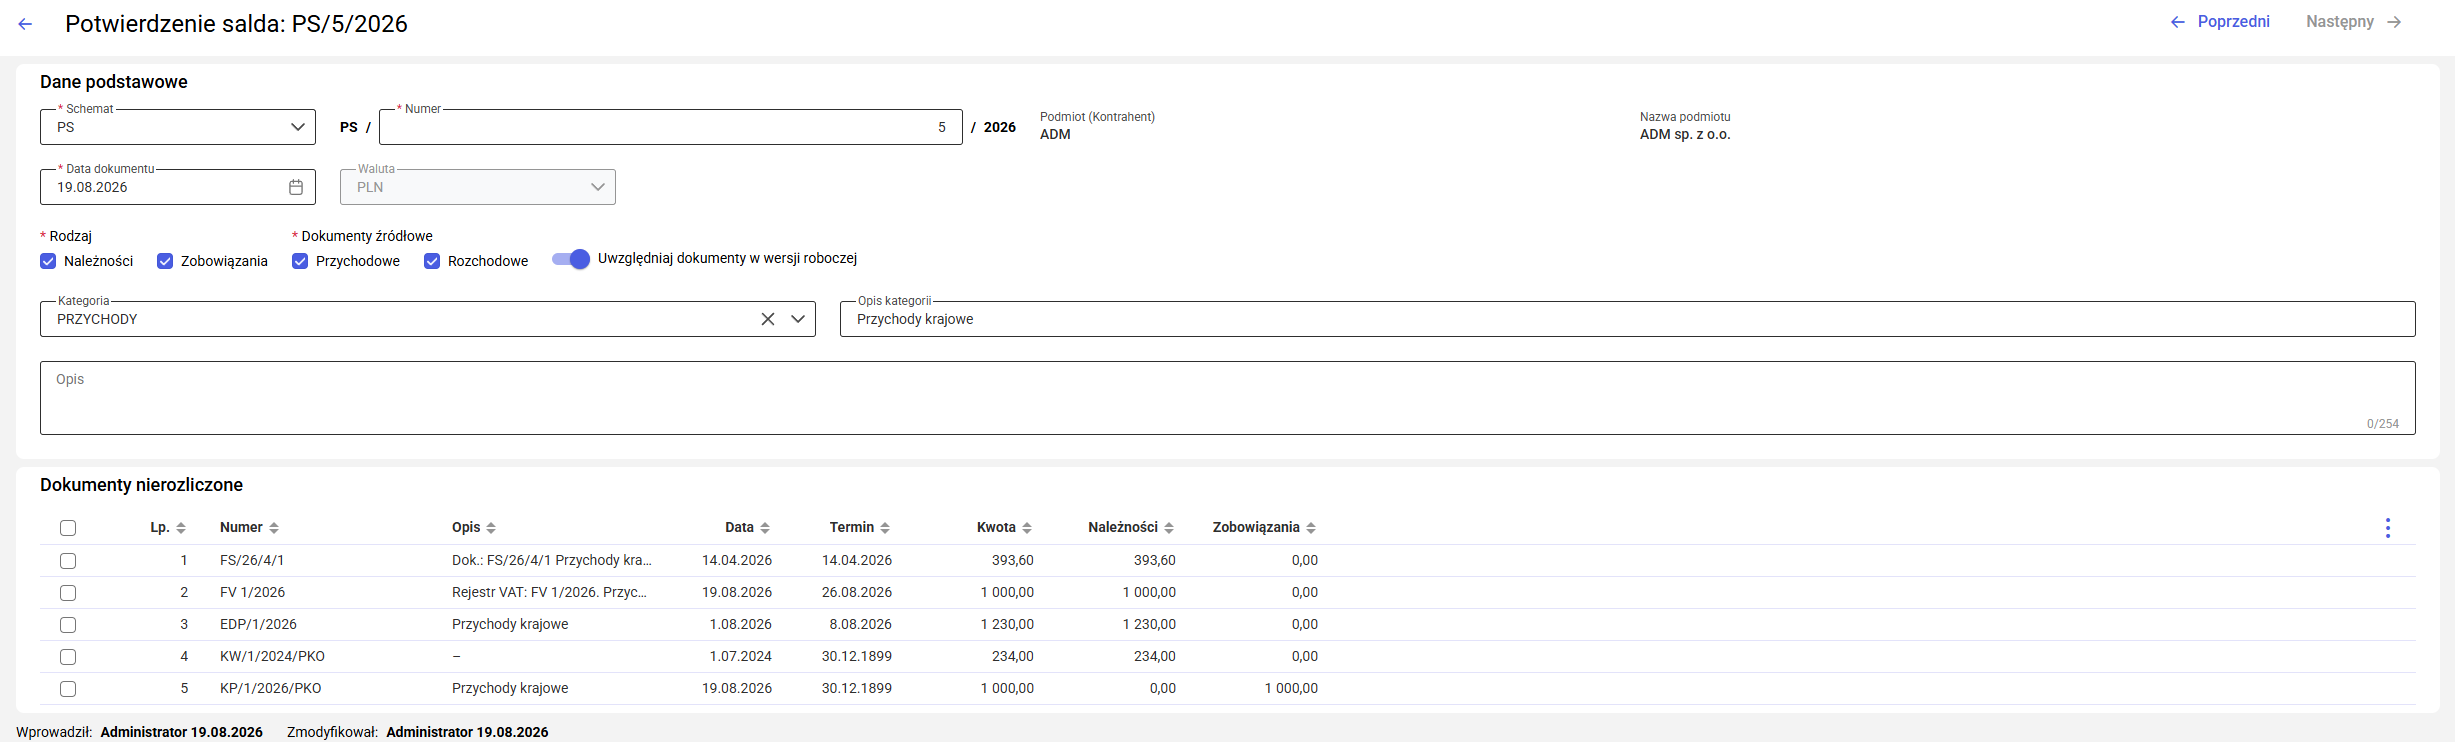The height and width of the screenshot is (742, 2455).
Task: Click the Termin date 8.08.2026
Action: point(860,624)
